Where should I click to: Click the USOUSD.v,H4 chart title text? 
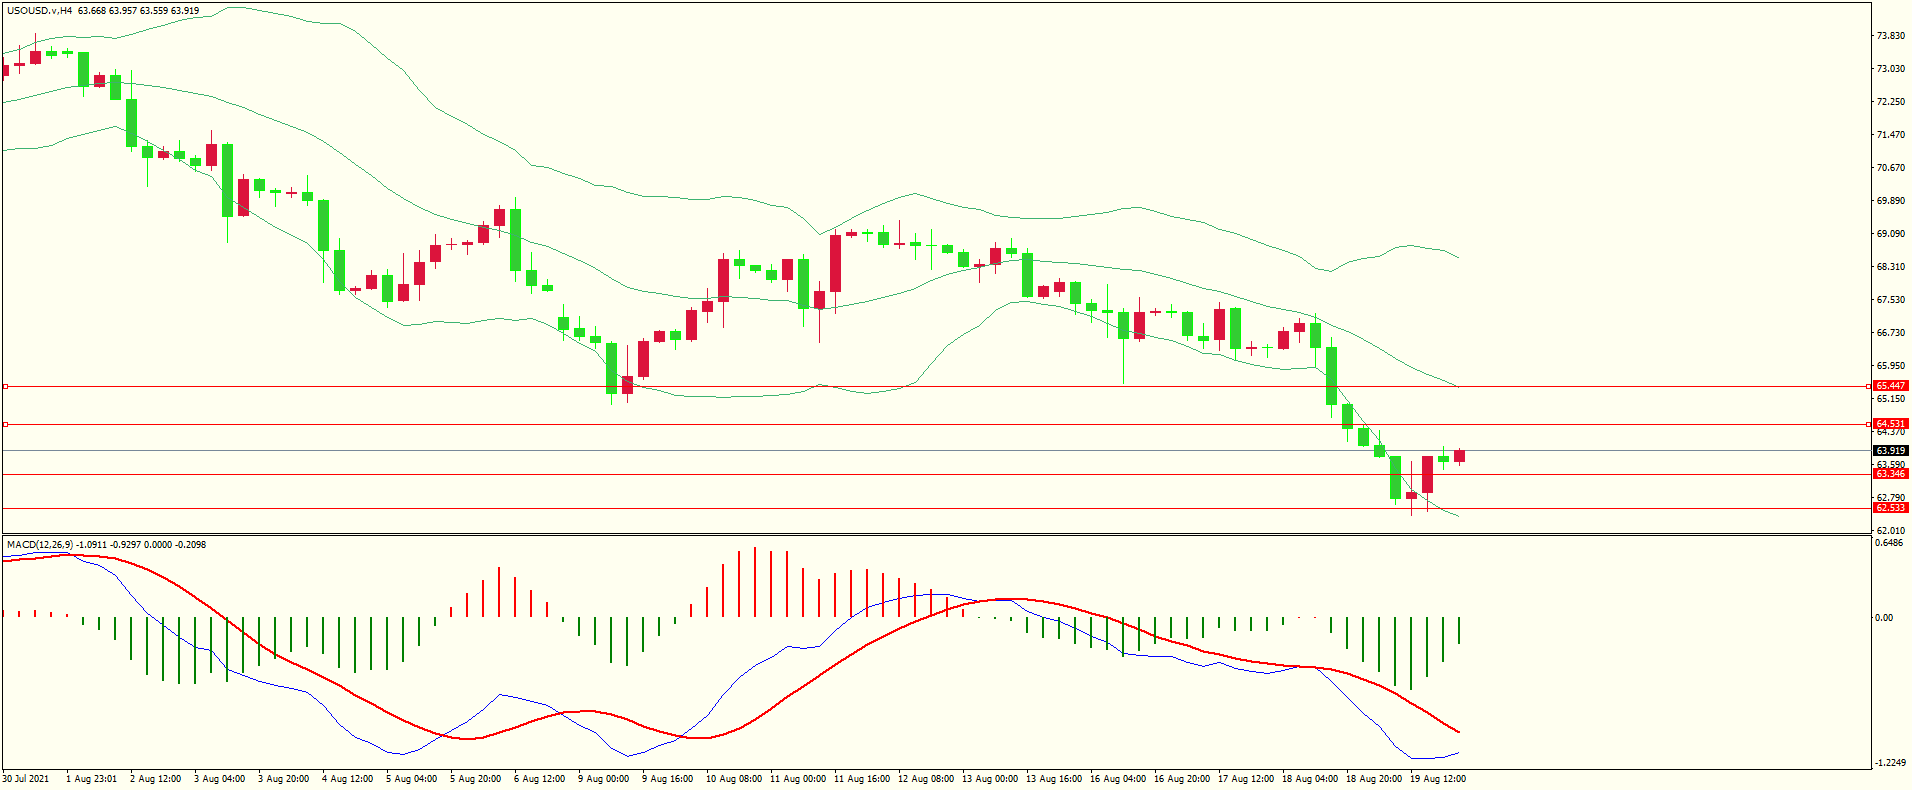coord(39,11)
